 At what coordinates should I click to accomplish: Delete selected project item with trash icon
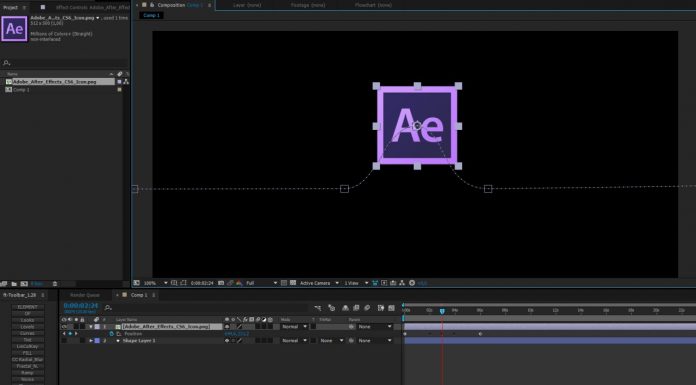coord(55,284)
